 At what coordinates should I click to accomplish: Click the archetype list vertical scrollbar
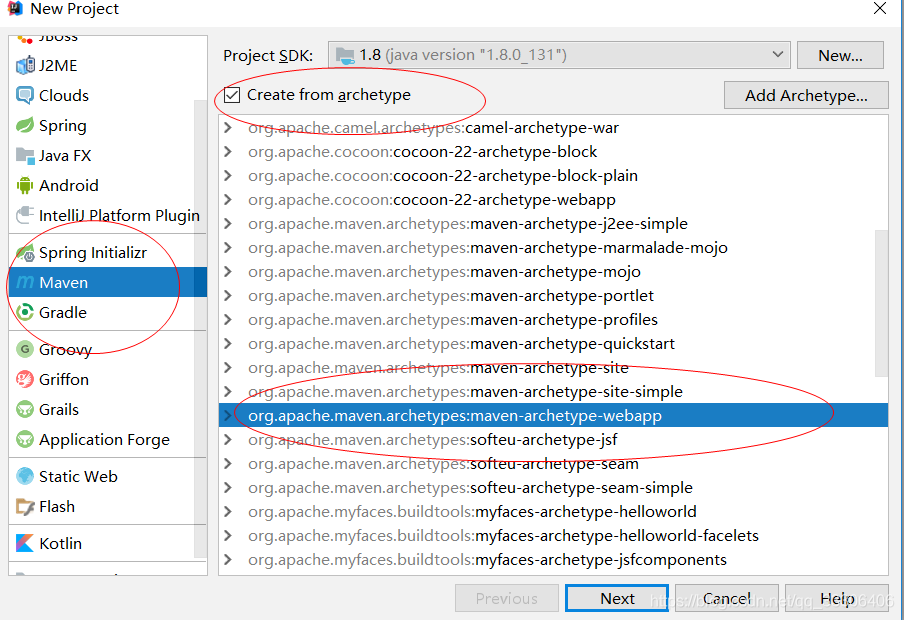click(882, 303)
